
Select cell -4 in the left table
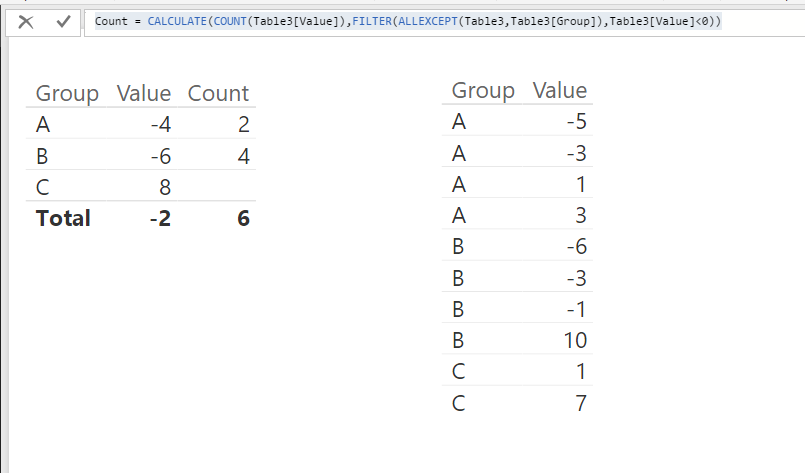(x=161, y=124)
